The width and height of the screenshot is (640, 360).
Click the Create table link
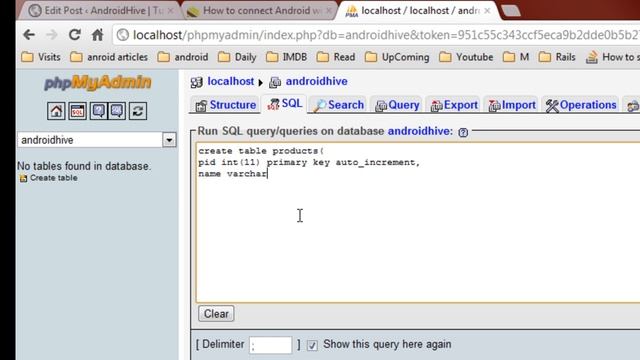53,178
